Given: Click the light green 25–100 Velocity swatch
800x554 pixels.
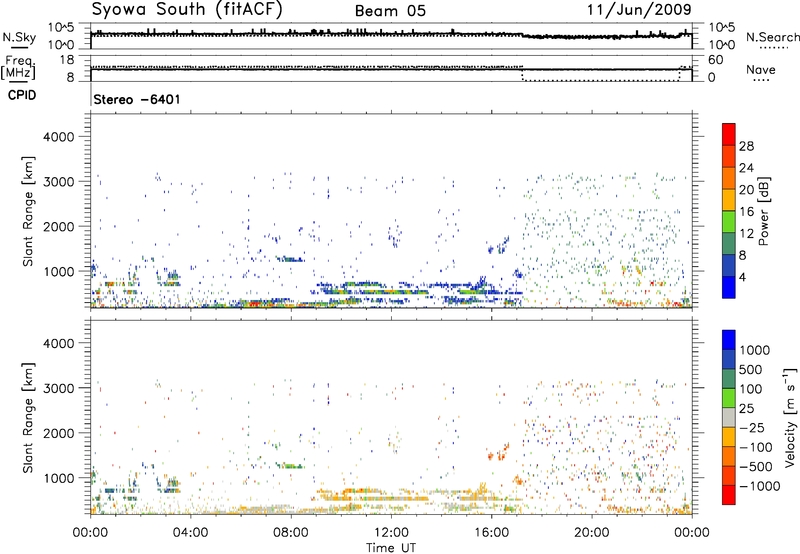Looking at the screenshot, I should 729,398.
